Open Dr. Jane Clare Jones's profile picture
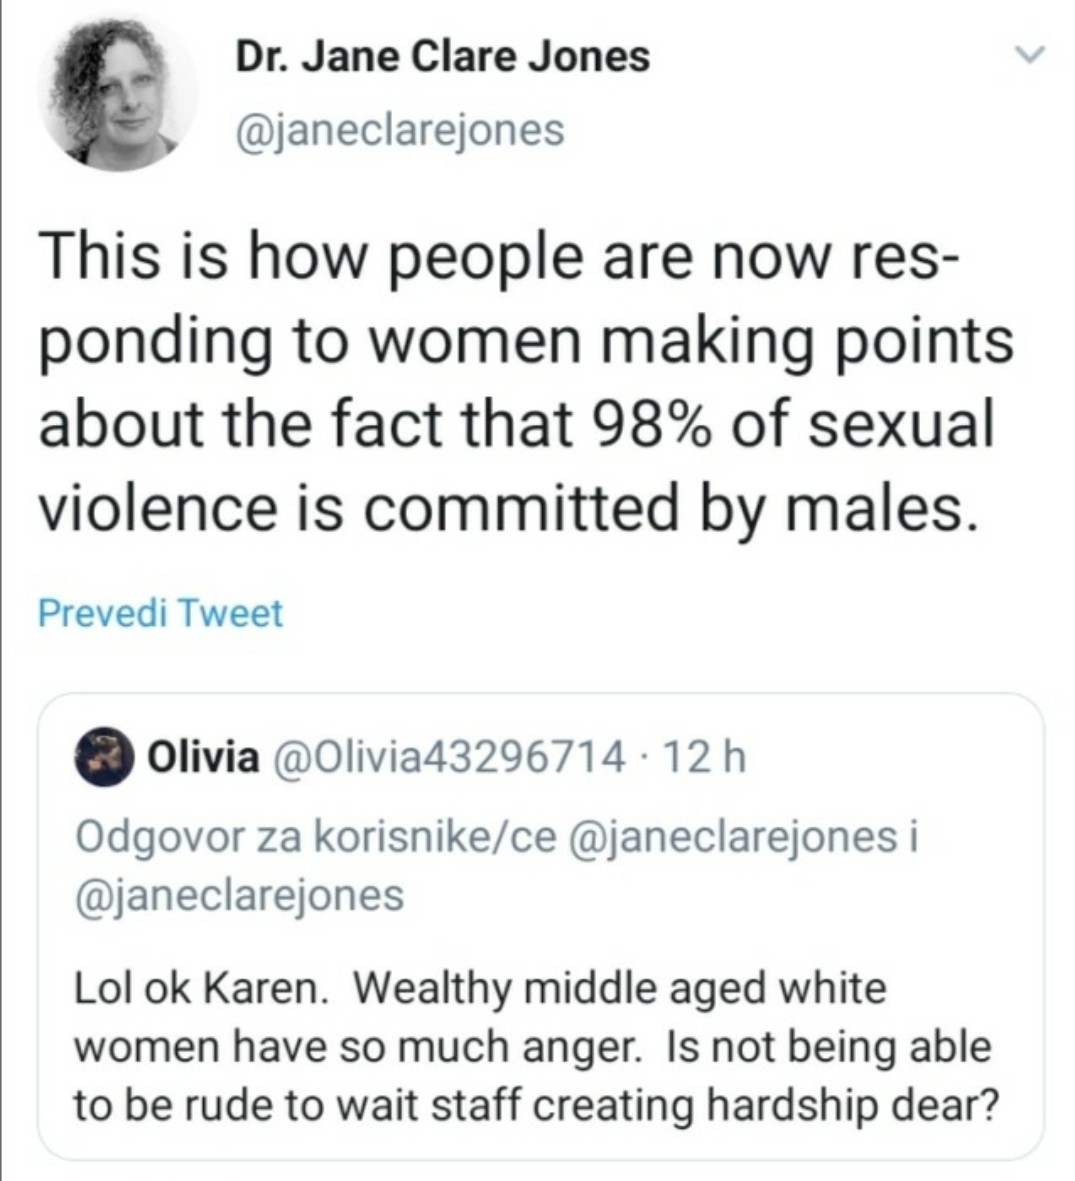1075x1181 pixels. pos(117,91)
